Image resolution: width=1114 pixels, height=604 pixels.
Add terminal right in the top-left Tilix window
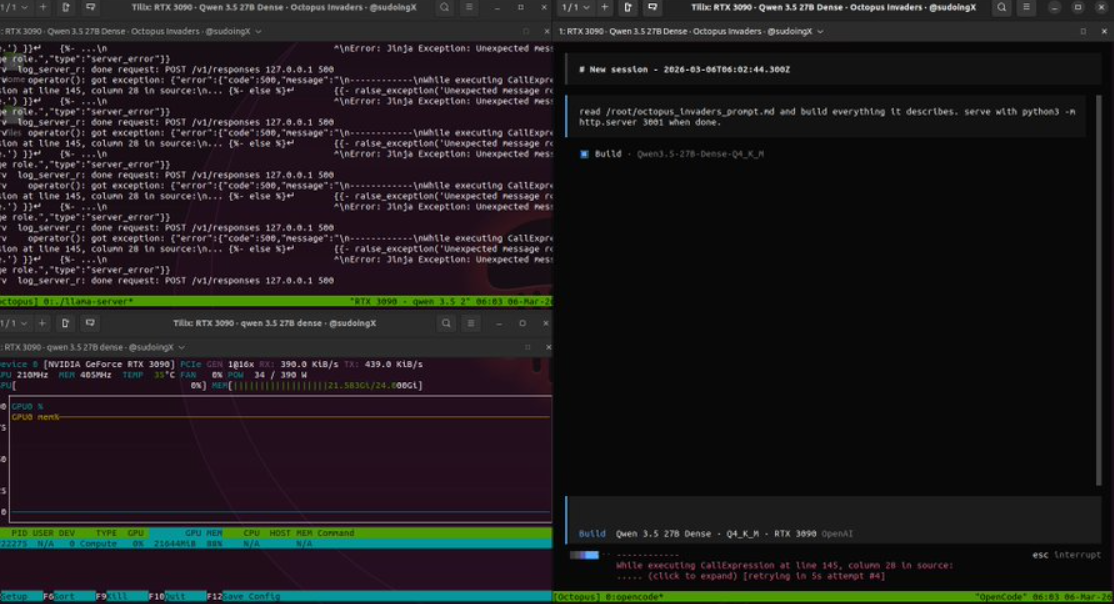pos(65,7)
